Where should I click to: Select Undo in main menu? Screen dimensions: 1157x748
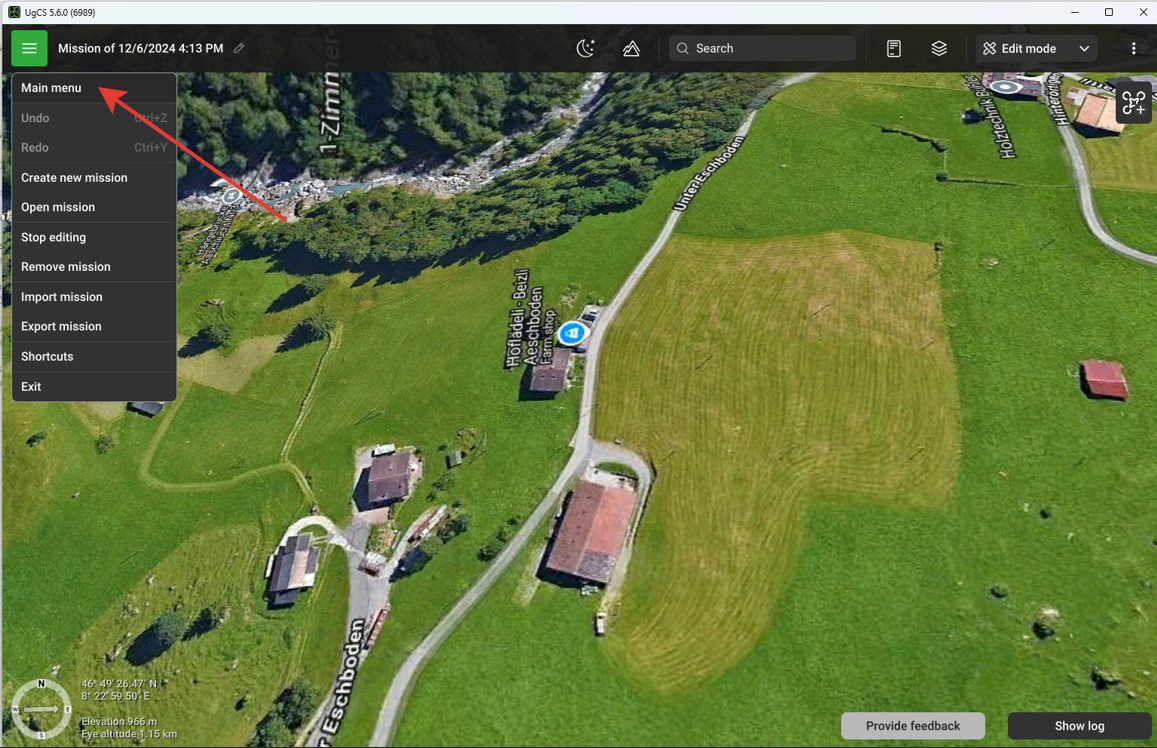94,118
